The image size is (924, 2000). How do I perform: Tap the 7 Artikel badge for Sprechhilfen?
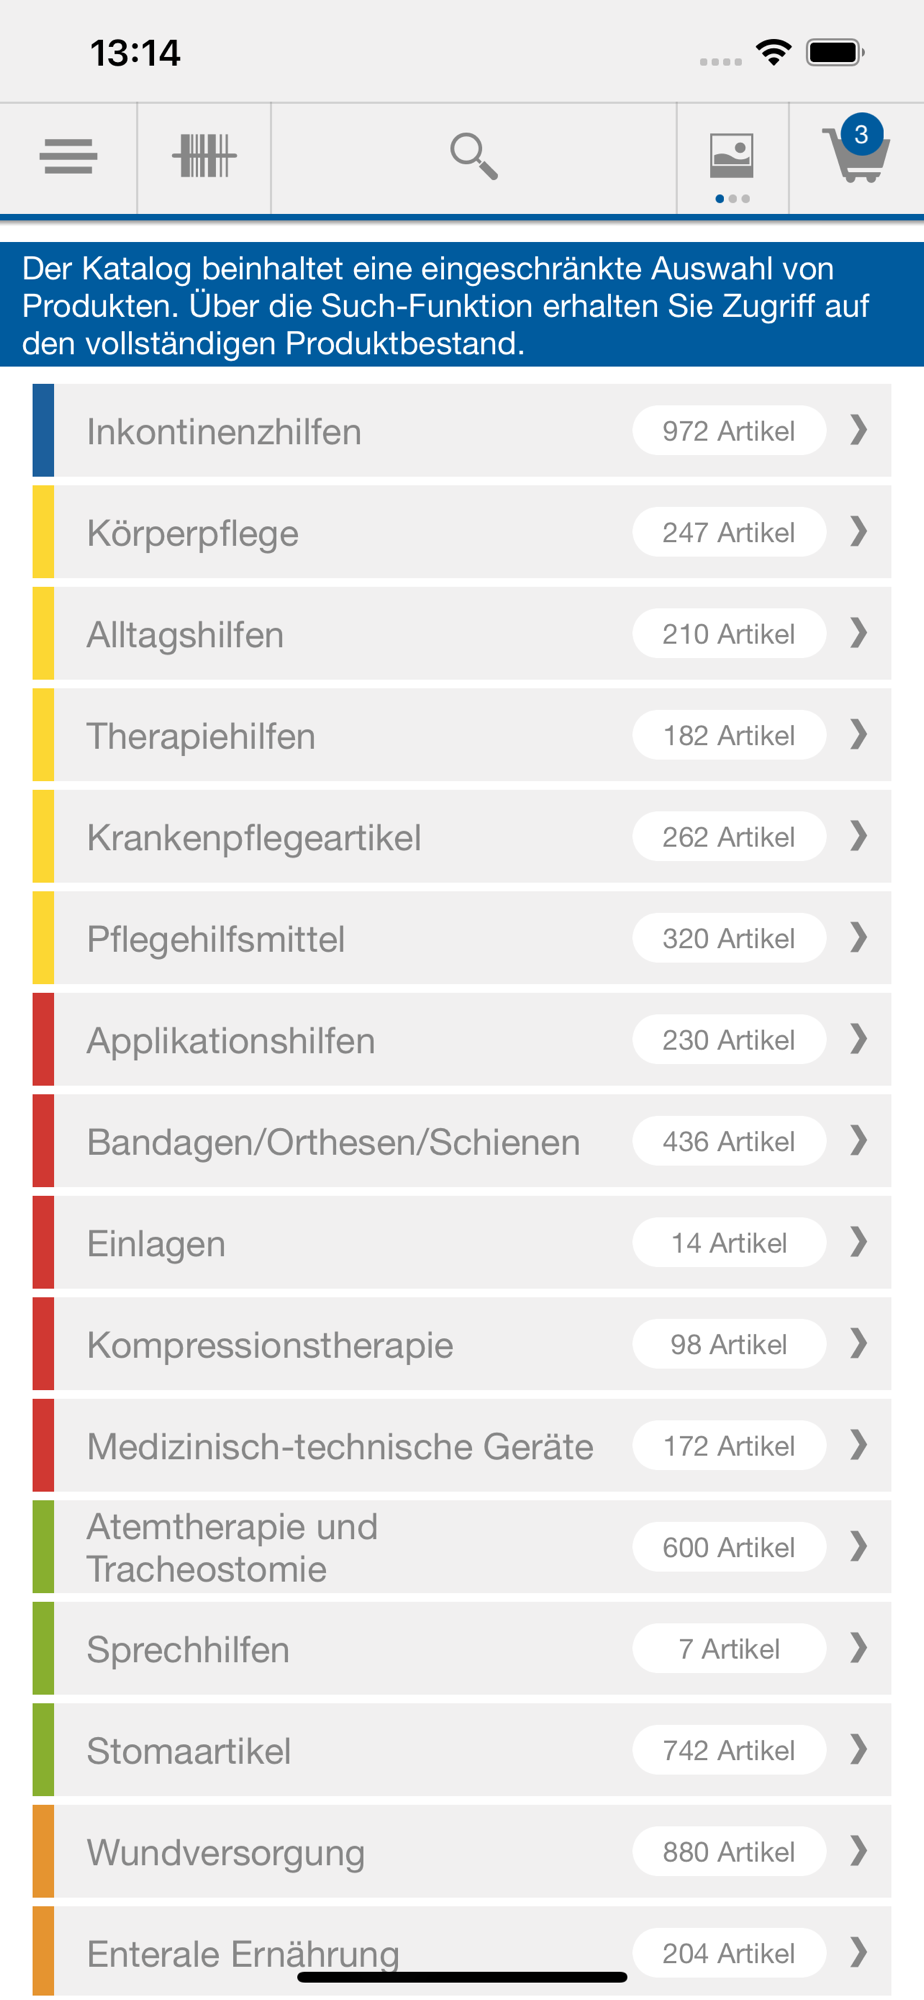(729, 1649)
